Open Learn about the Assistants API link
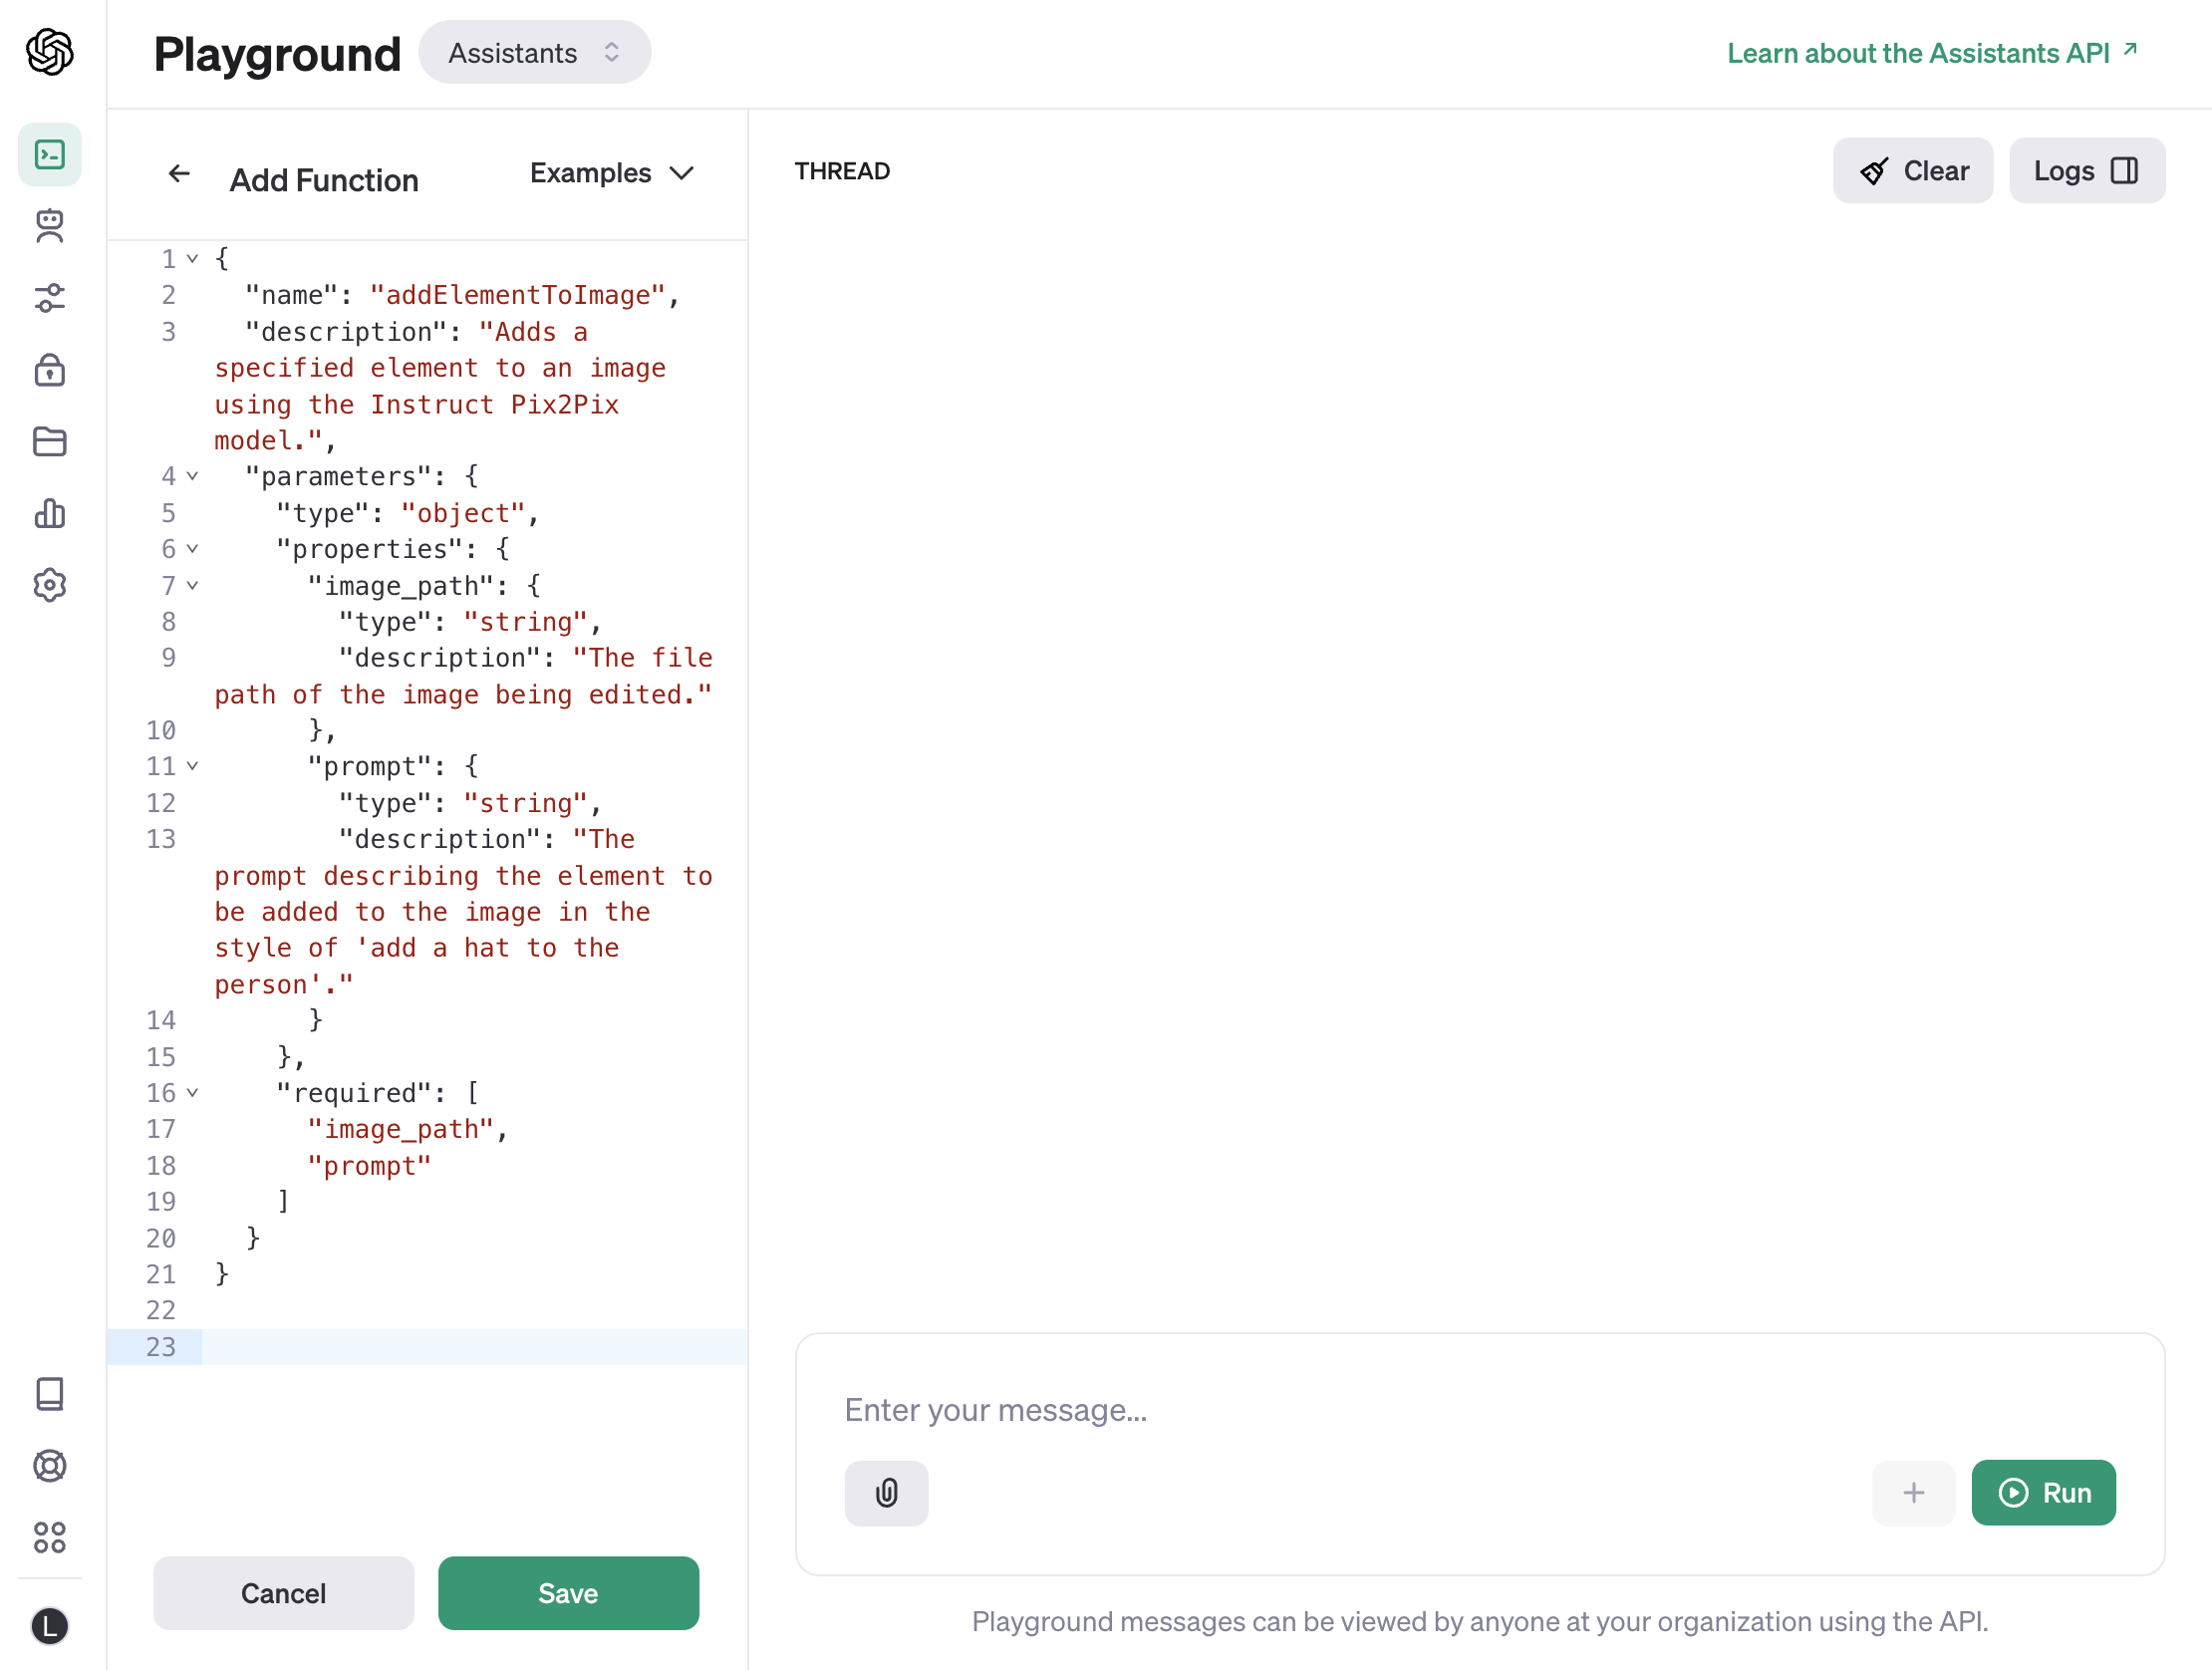 point(1931,53)
